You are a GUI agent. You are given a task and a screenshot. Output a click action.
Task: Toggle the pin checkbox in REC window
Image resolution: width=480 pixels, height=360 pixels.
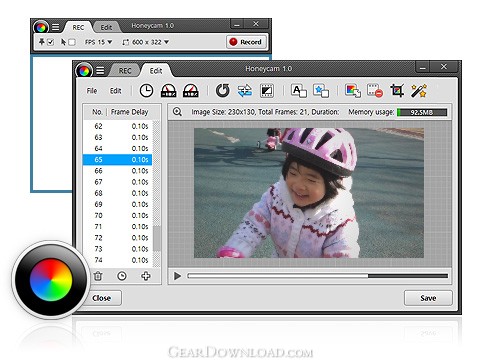click(50, 42)
